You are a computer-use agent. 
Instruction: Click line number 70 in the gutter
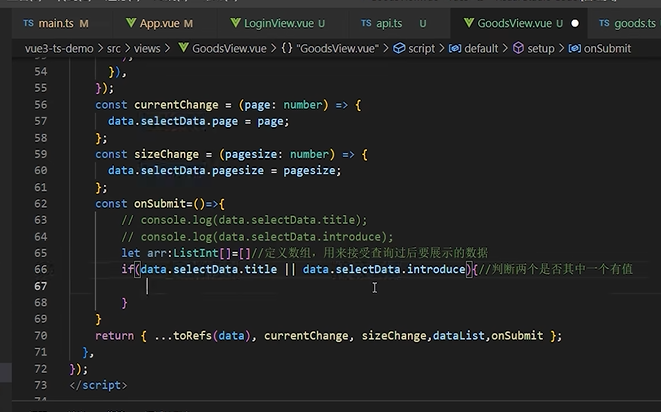(x=40, y=336)
